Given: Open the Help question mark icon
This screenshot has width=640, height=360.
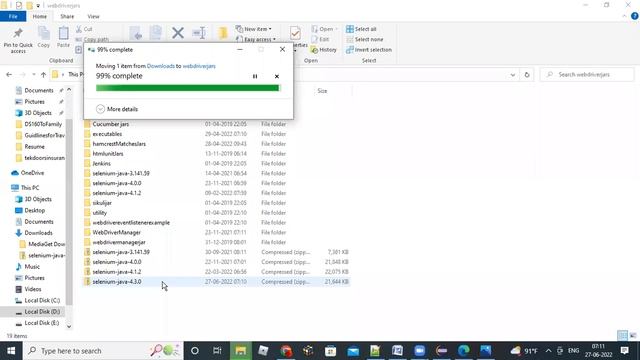Looking at the screenshot, I should pyautogui.click(x=634, y=16).
